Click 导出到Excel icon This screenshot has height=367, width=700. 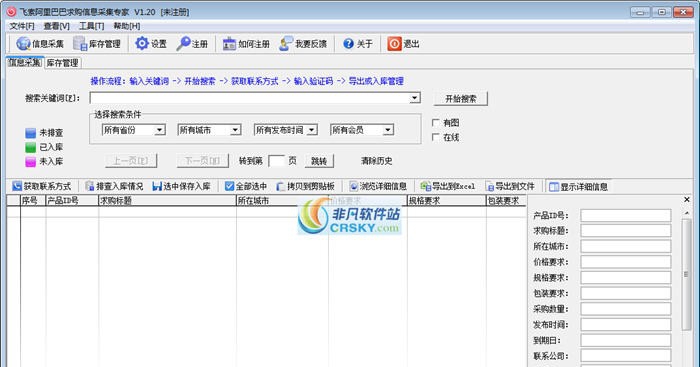coord(425,186)
